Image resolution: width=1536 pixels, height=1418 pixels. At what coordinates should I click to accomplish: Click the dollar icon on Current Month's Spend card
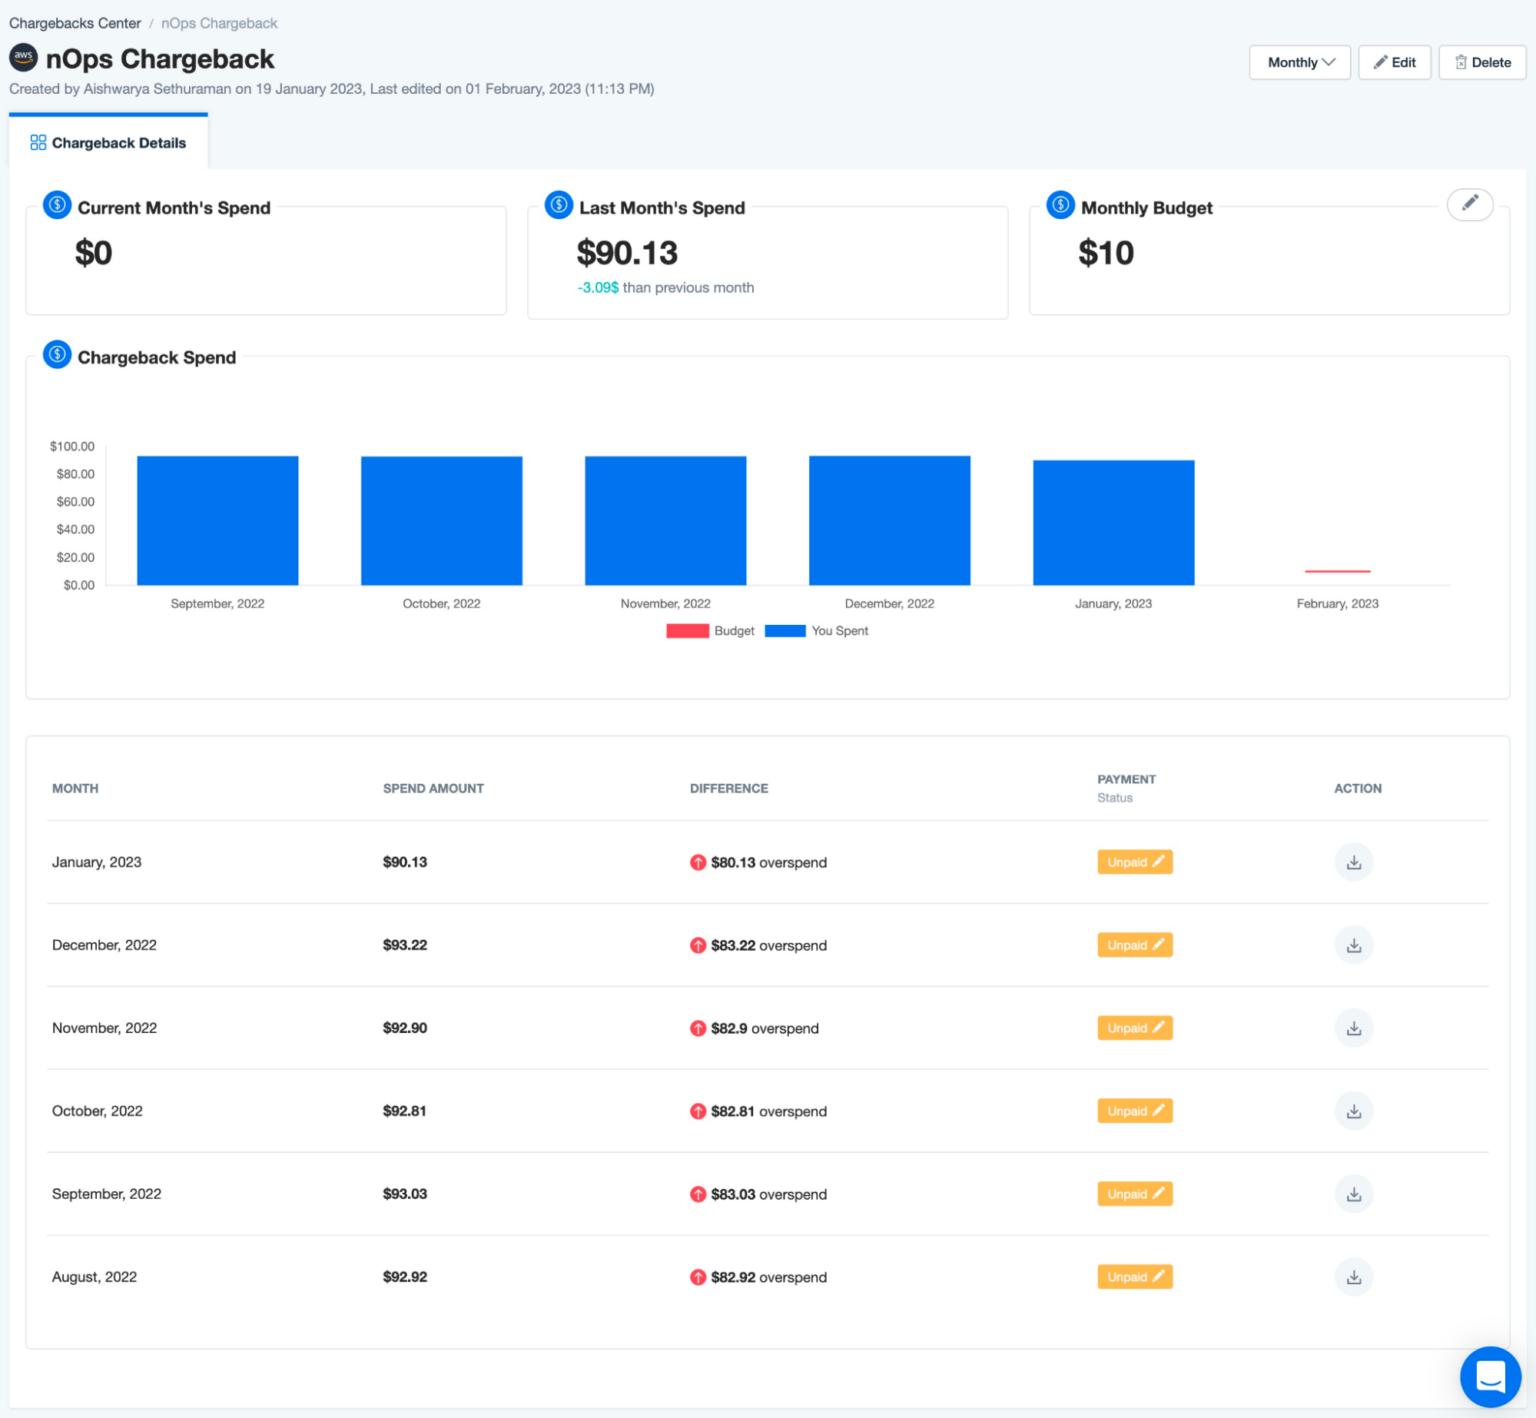[x=57, y=204]
